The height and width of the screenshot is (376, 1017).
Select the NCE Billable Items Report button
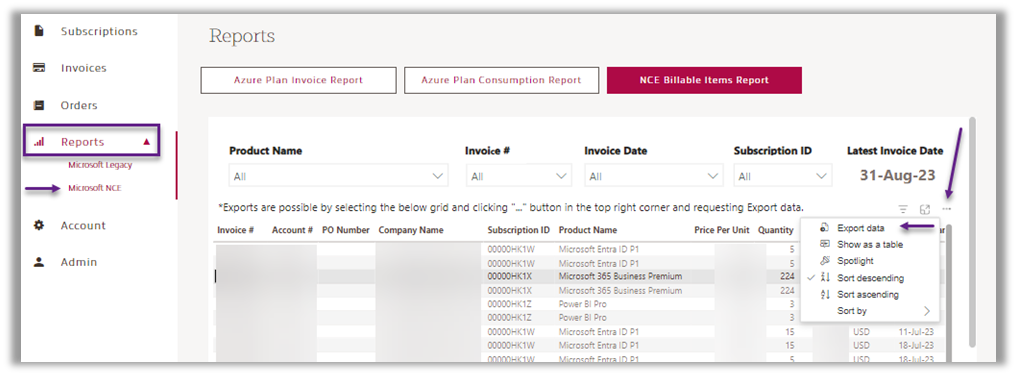[704, 80]
